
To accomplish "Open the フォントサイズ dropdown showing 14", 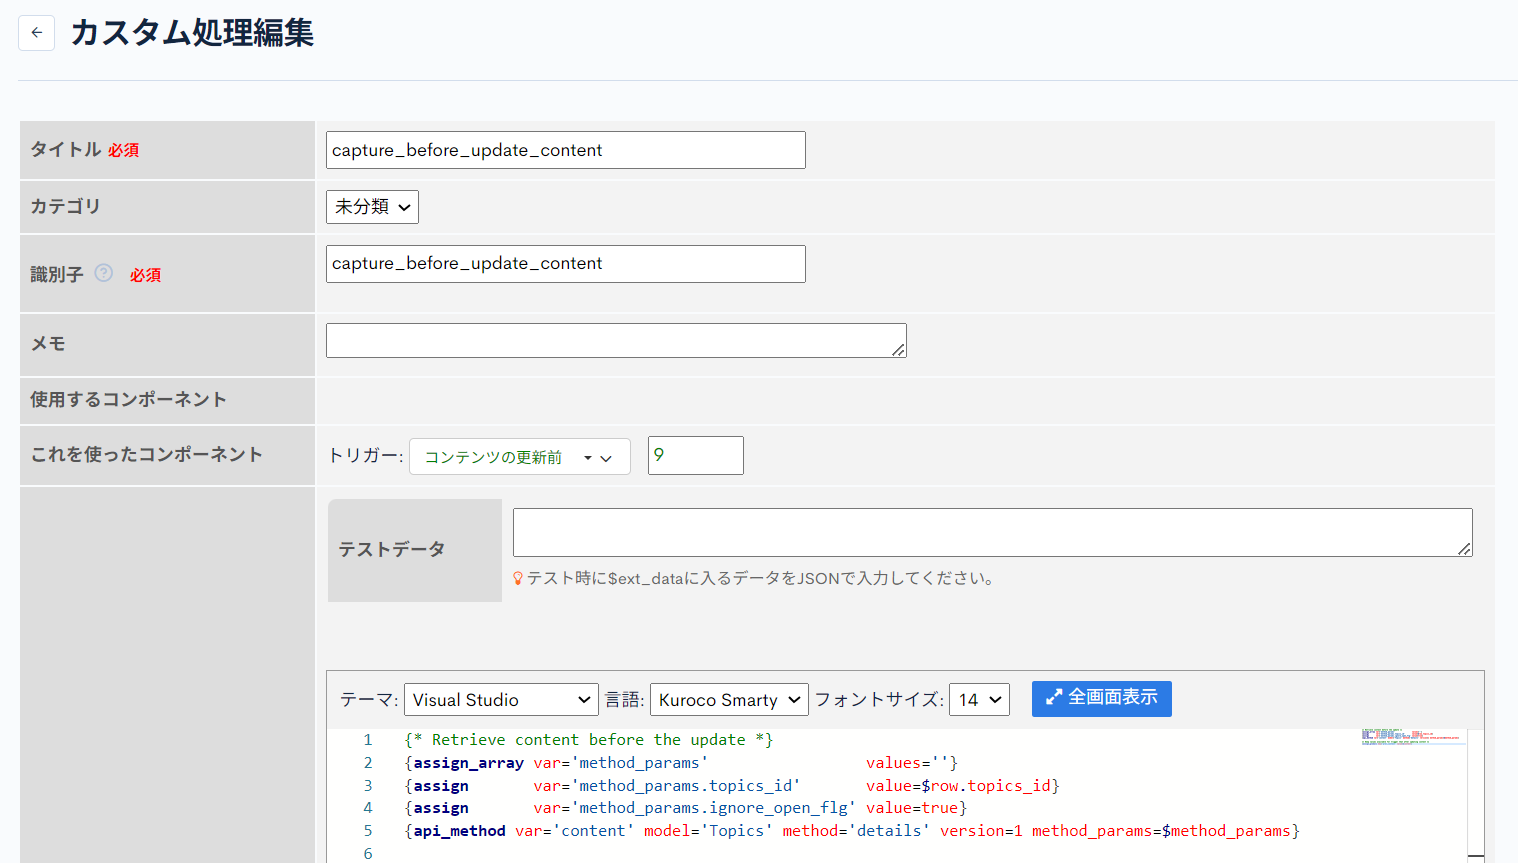I will (x=979, y=700).
